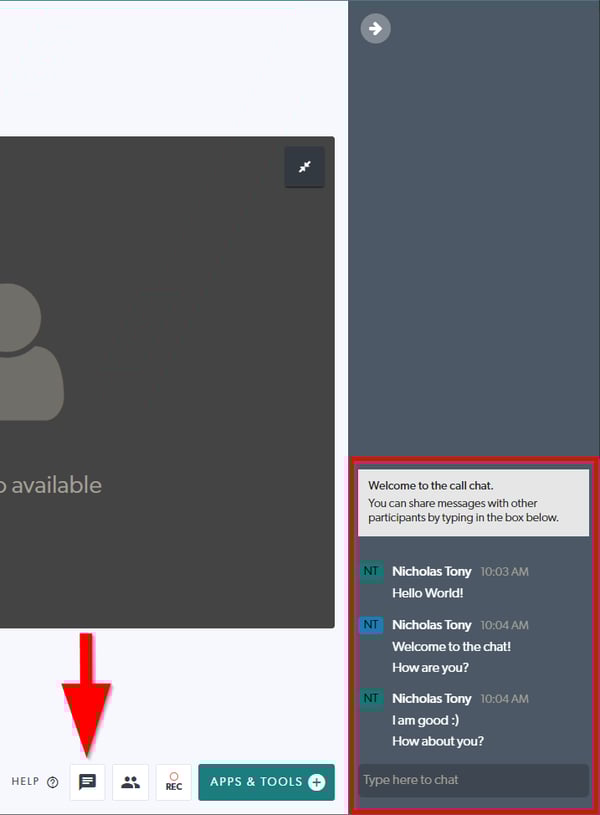Image resolution: width=600 pixels, height=815 pixels.
Task: Select the 'Hello World!' chat message
Action: [427, 593]
